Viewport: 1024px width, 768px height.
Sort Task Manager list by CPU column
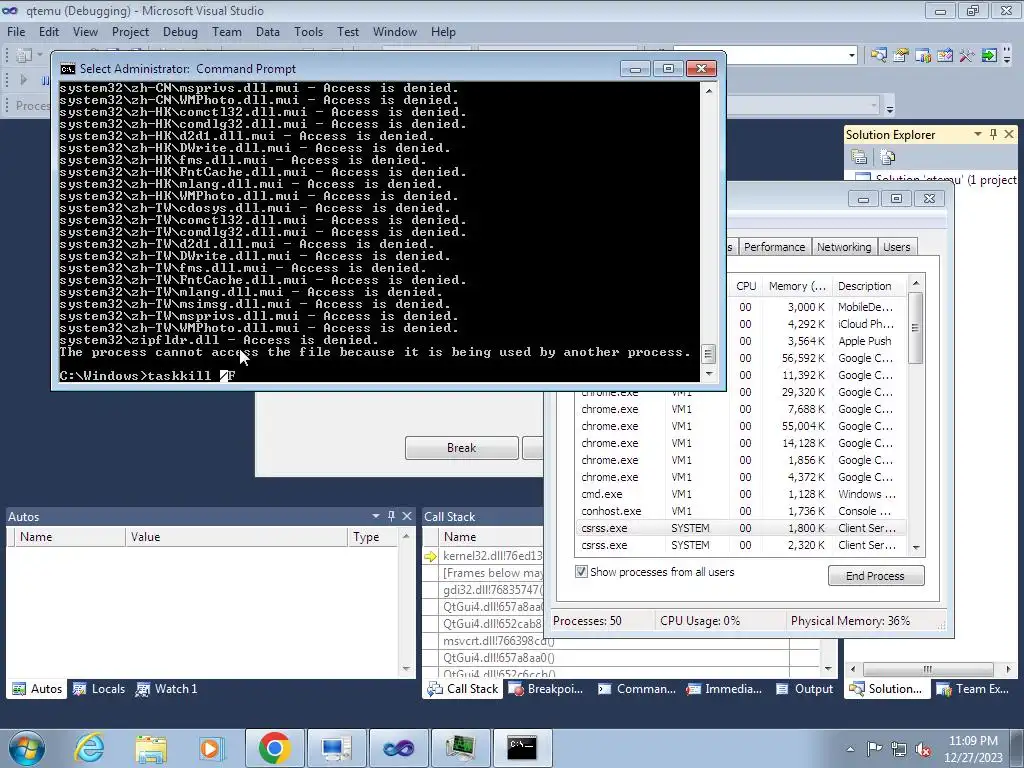tap(746, 286)
